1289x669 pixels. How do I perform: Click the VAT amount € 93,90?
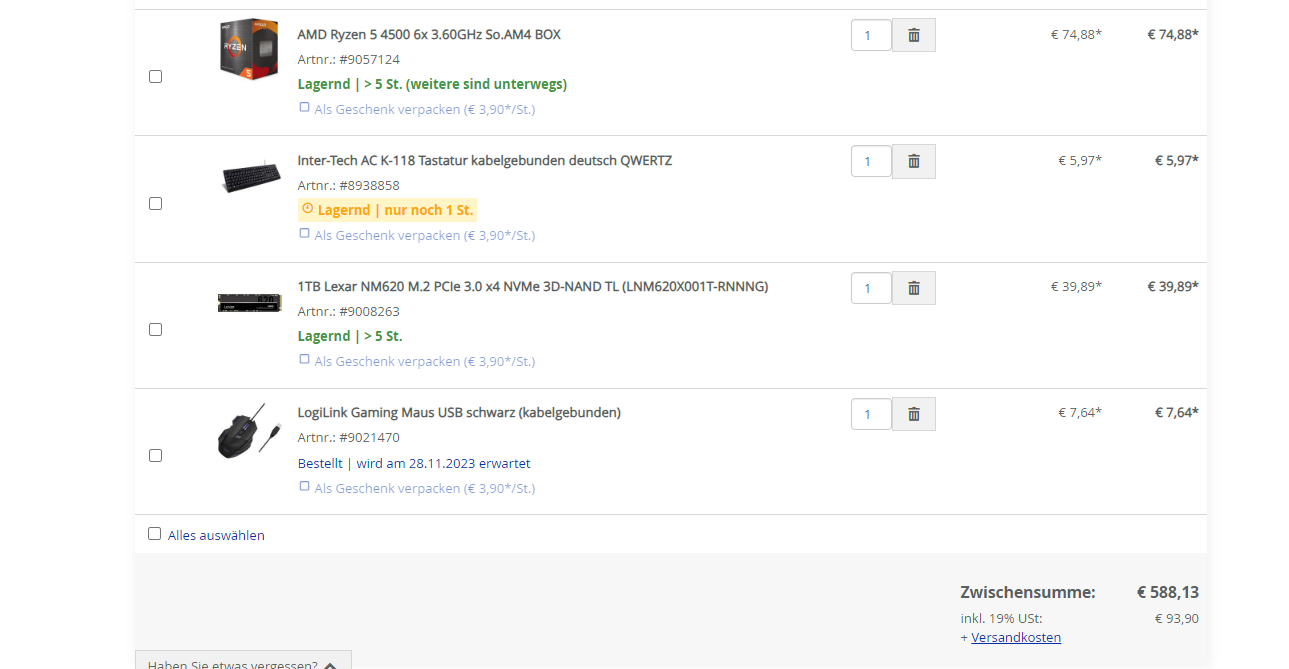pyautogui.click(x=1176, y=618)
